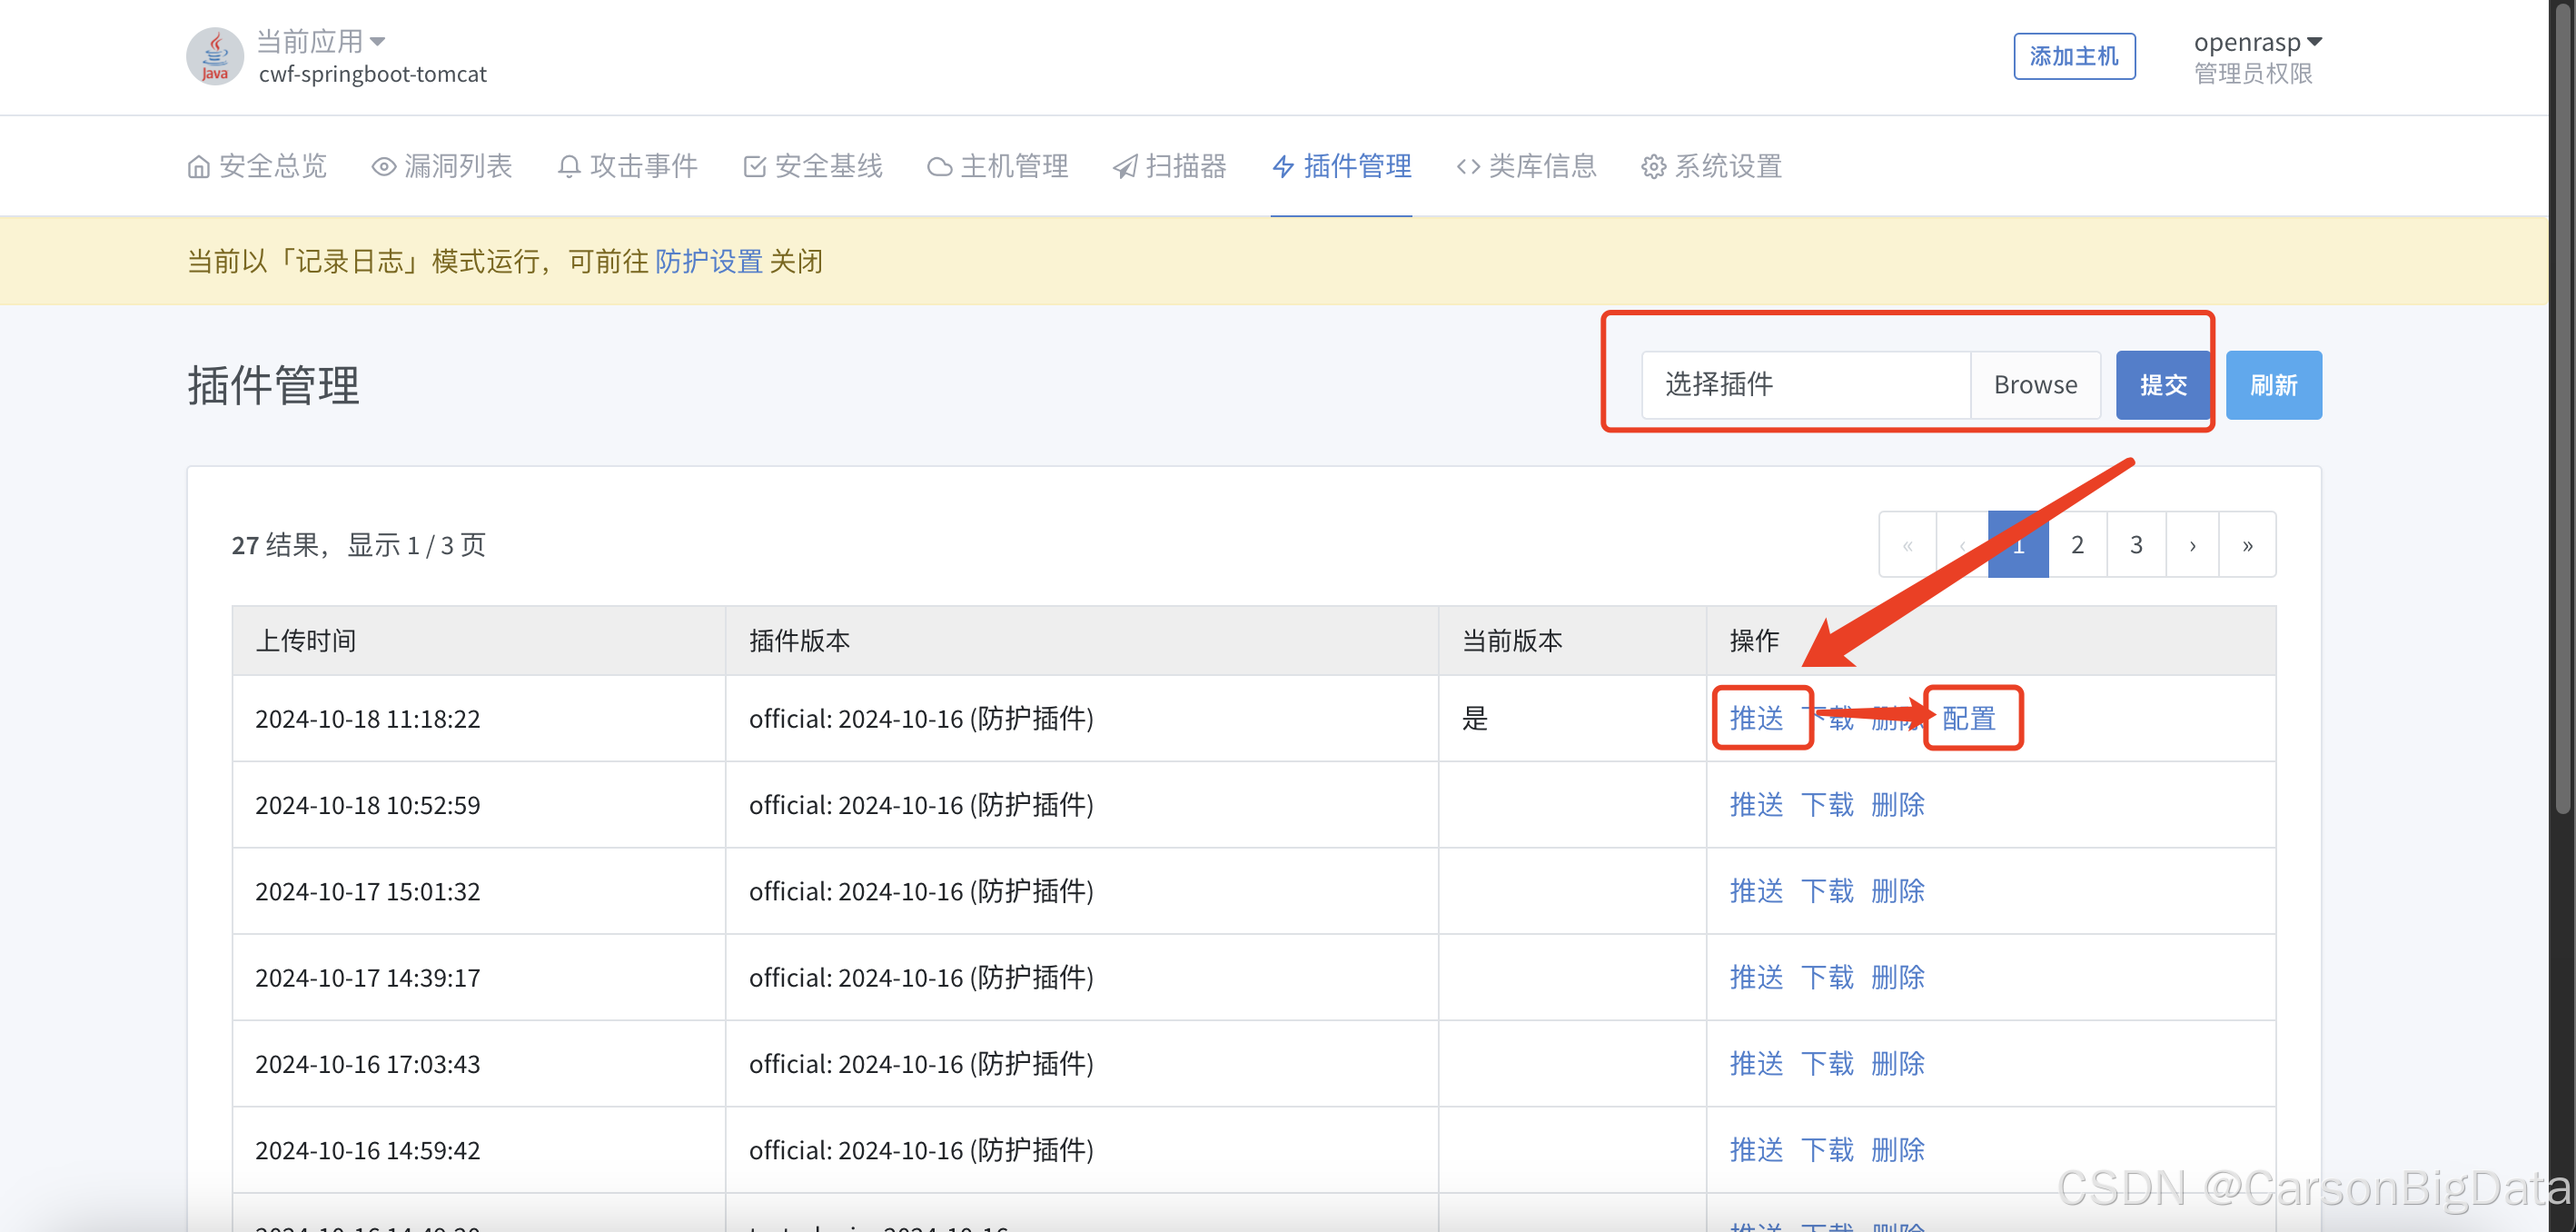This screenshot has width=2576, height=1232.
Task: Click the code brackets 类库信息 icon
Action: (x=1468, y=167)
